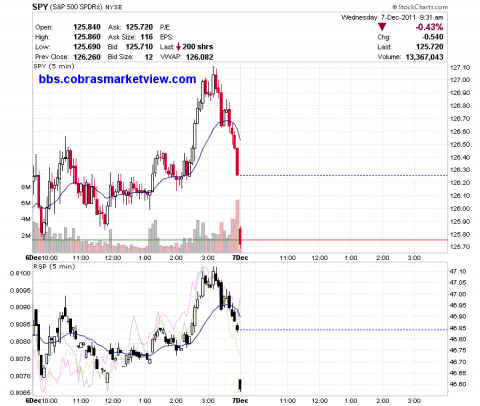Viewport: 480px width, 406px height.
Task: Click the date Wednesday 7-Dec-2011 9:31 am
Action: pos(392,17)
